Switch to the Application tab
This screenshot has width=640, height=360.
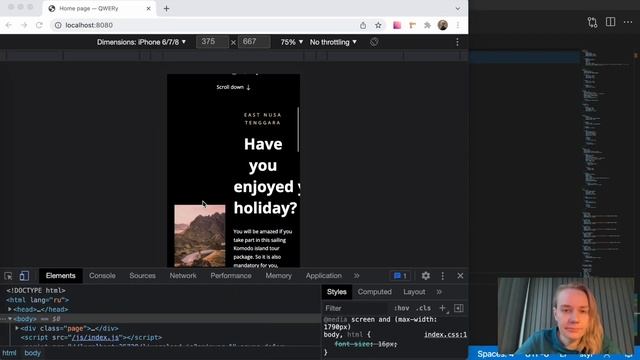pos(324,276)
